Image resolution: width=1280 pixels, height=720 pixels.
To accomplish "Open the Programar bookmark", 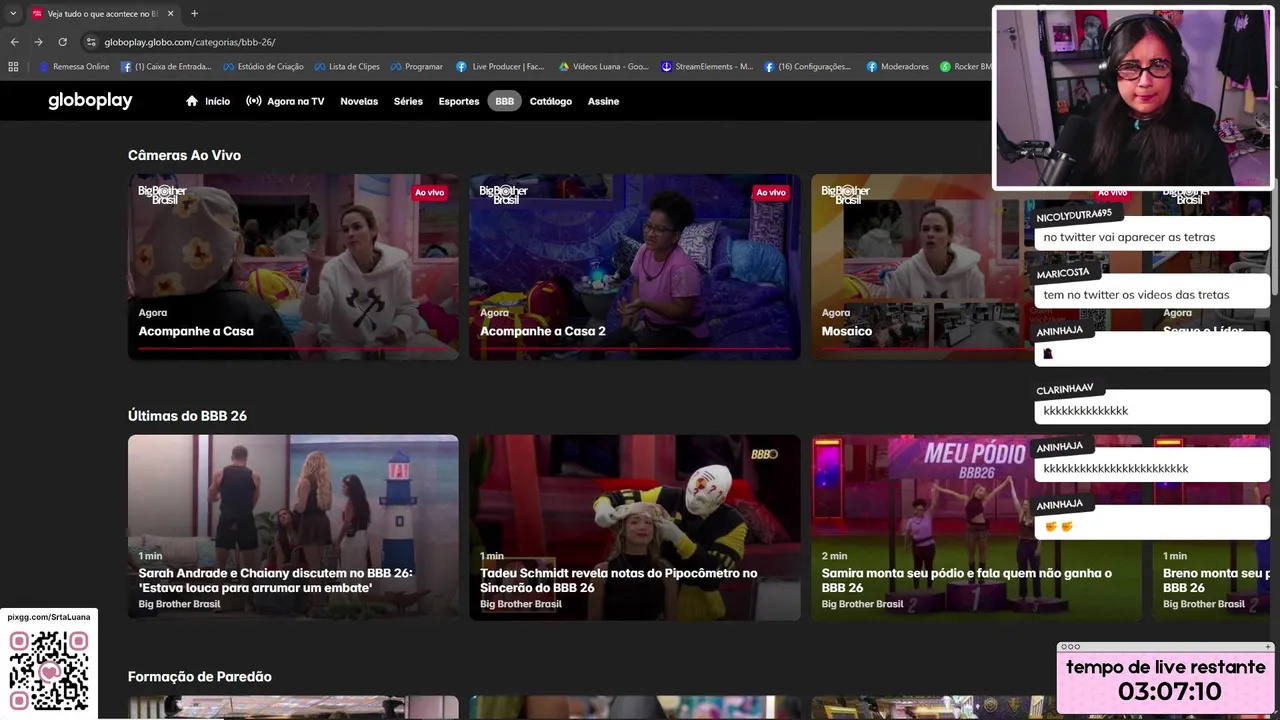I will coord(416,67).
